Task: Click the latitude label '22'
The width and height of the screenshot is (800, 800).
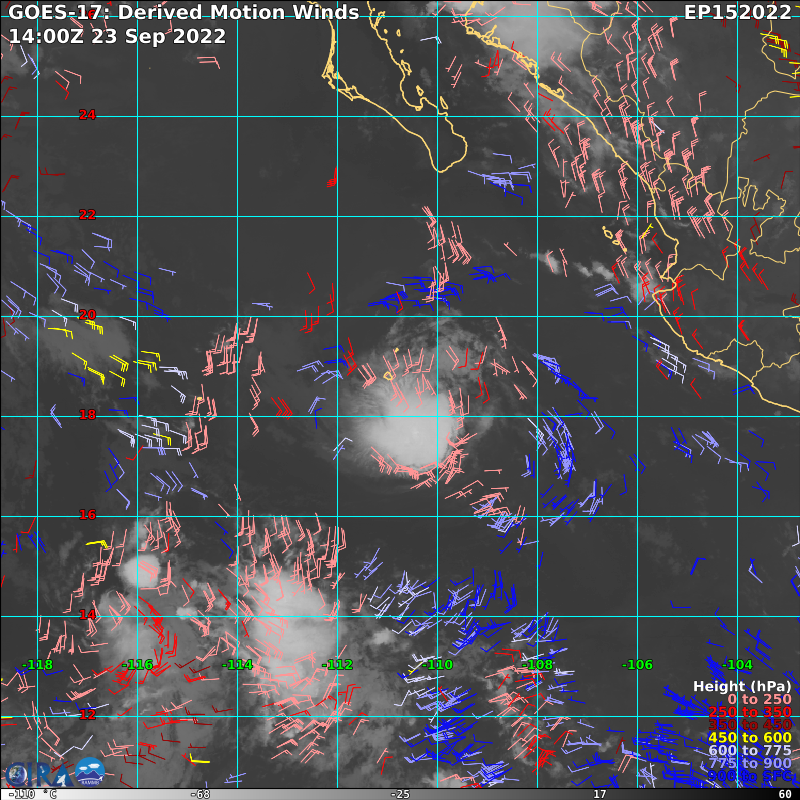Action: pos(87,215)
